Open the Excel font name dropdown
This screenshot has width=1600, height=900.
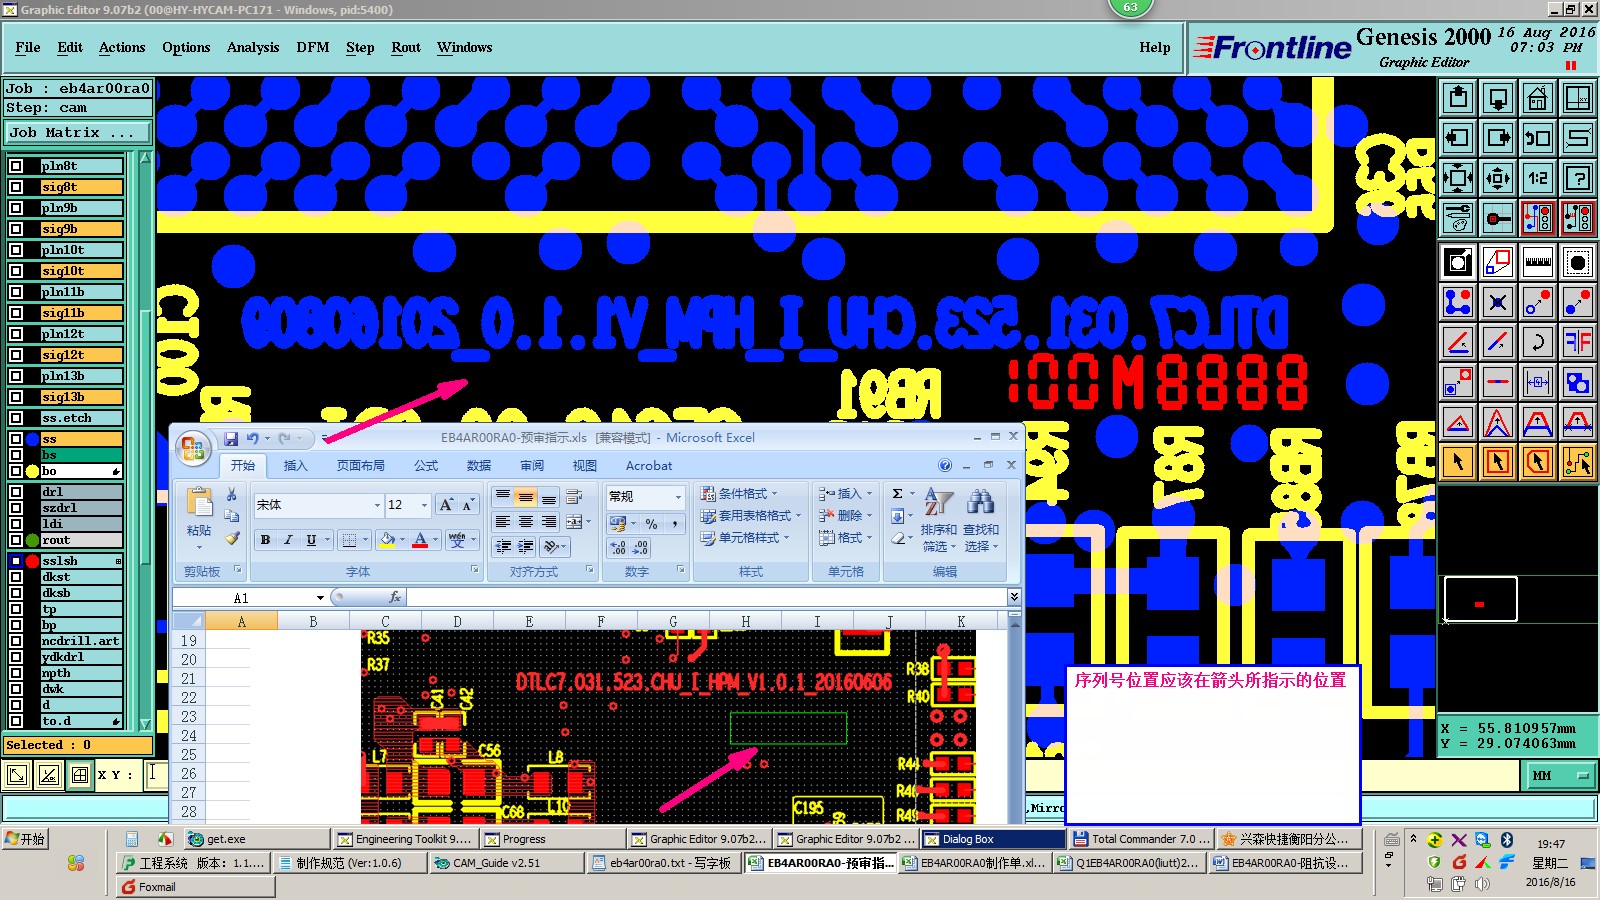pos(377,505)
